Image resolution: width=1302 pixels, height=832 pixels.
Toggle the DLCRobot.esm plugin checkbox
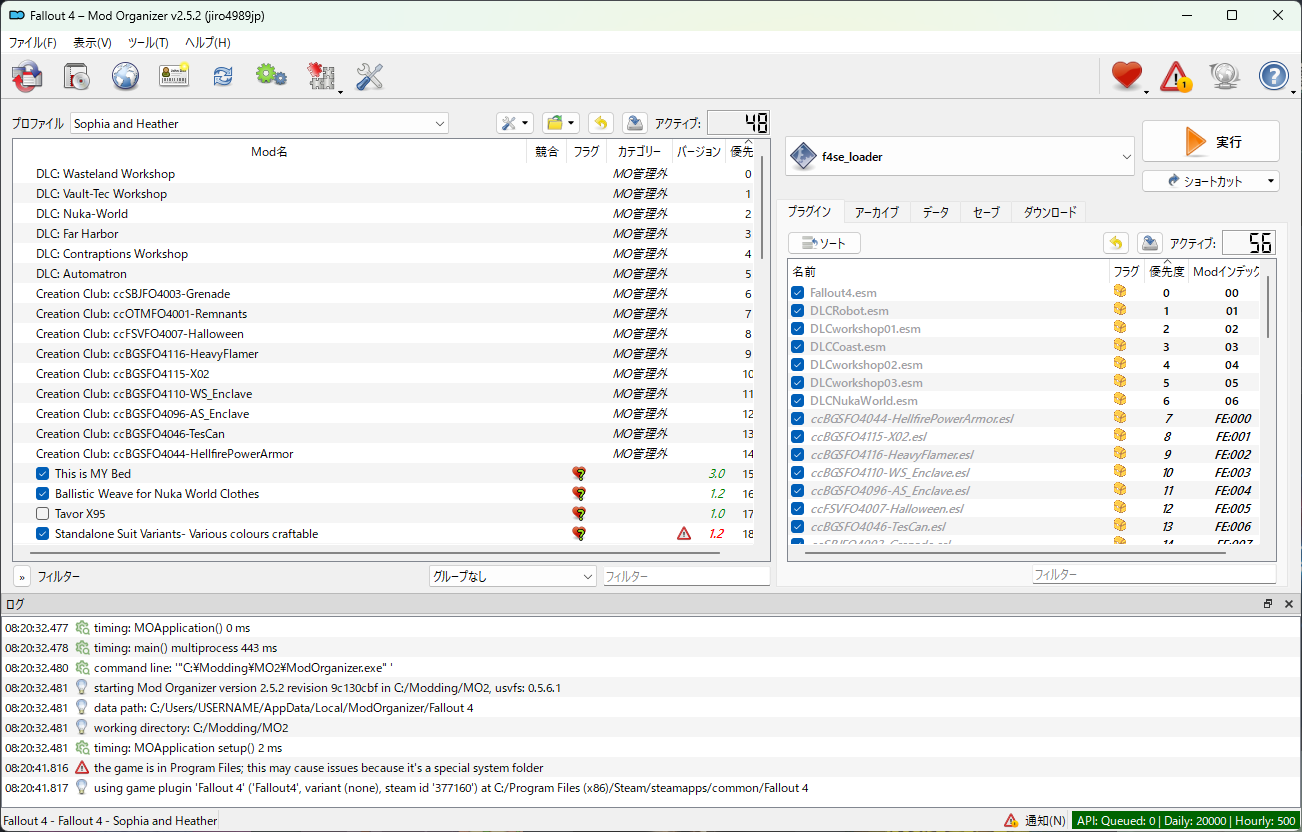coord(798,311)
